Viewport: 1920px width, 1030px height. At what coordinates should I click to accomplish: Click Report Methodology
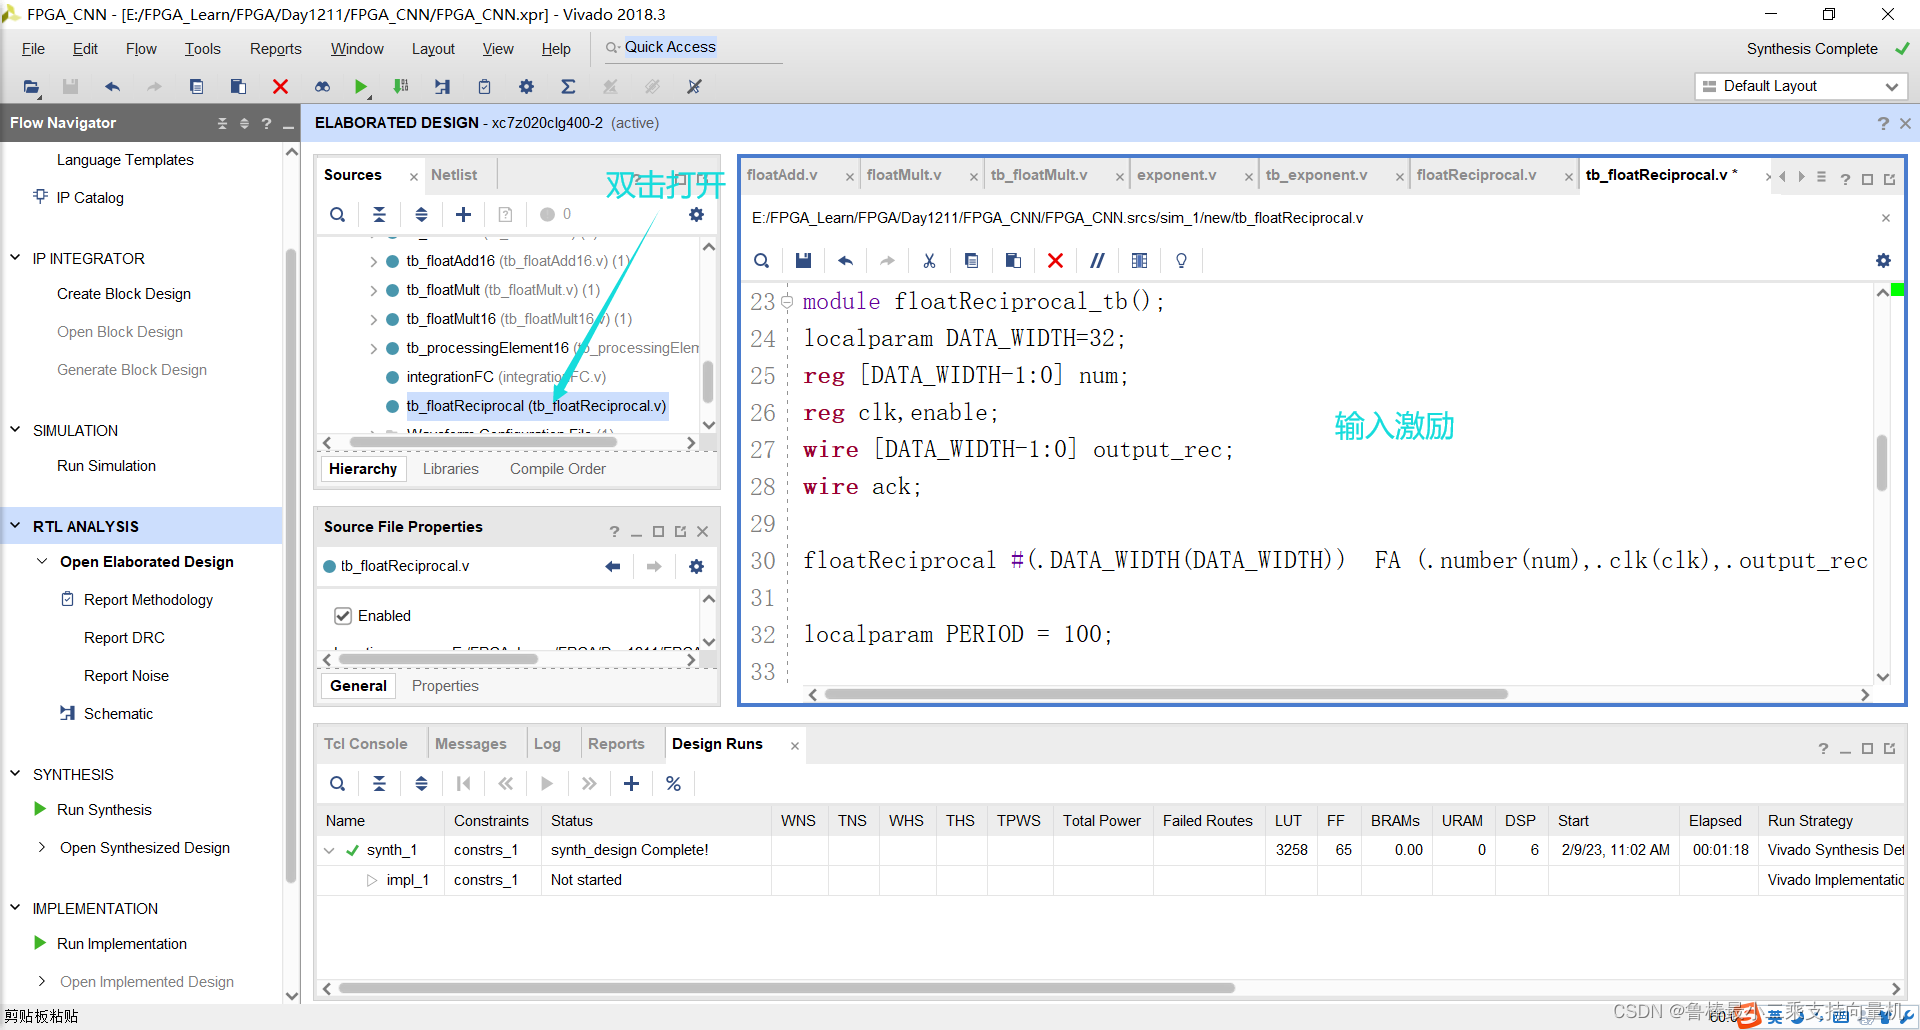click(148, 600)
